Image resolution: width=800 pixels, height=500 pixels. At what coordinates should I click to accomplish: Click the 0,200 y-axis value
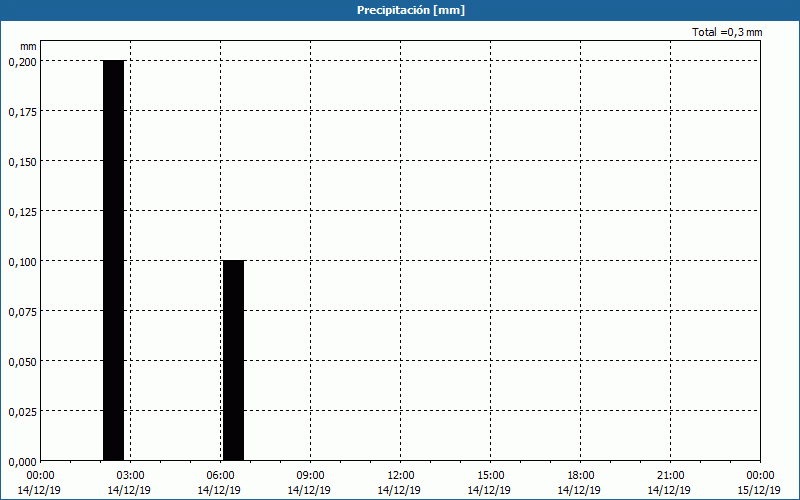pos(22,62)
